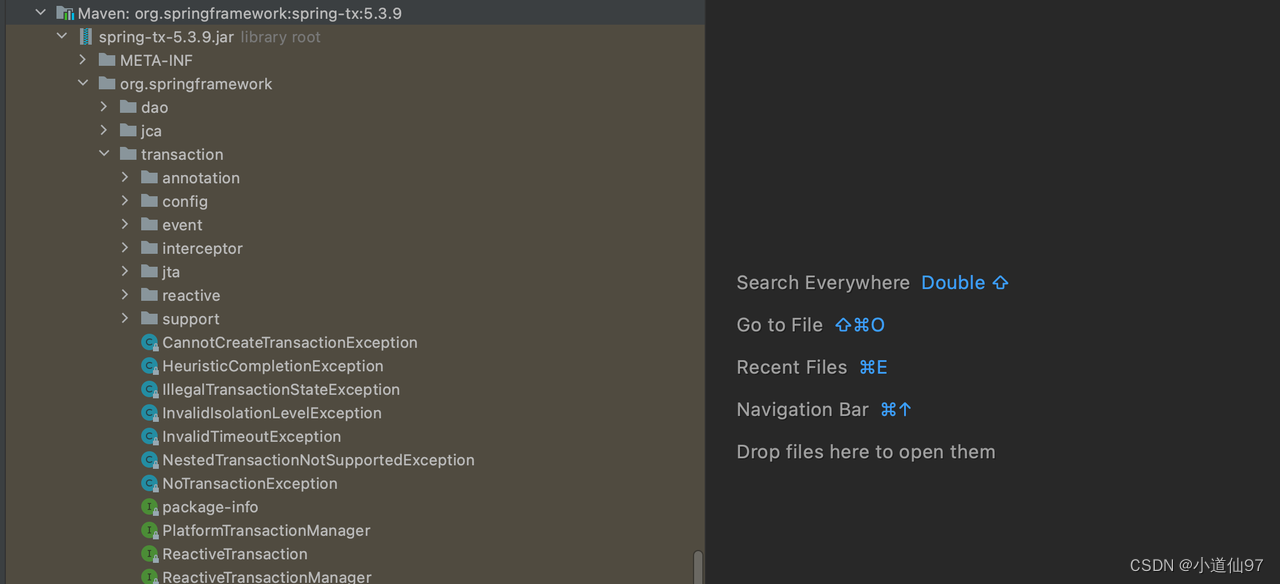Click the transaction folder icon
This screenshot has width=1280, height=584.
pos(128,154)
